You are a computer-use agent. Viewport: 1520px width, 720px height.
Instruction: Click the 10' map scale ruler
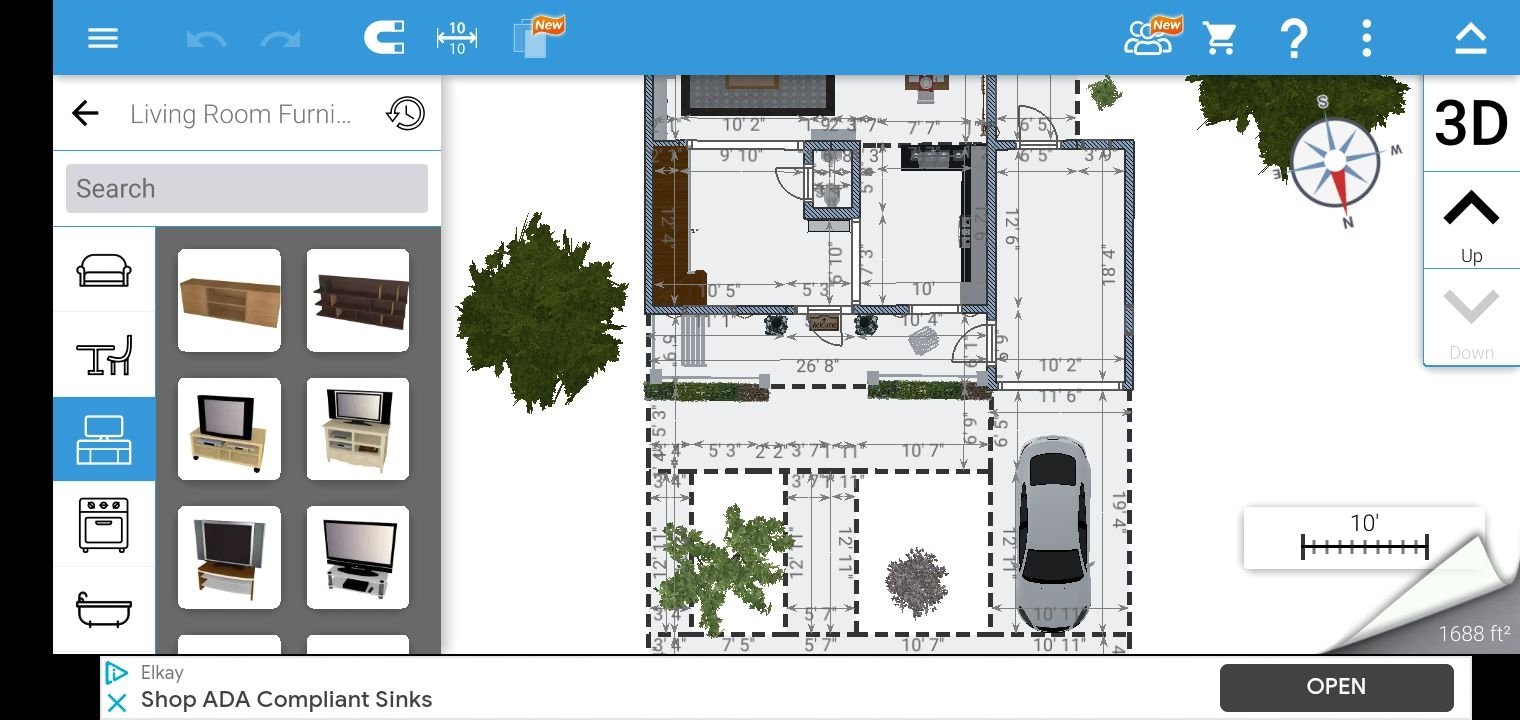(x=1364, y=538)
